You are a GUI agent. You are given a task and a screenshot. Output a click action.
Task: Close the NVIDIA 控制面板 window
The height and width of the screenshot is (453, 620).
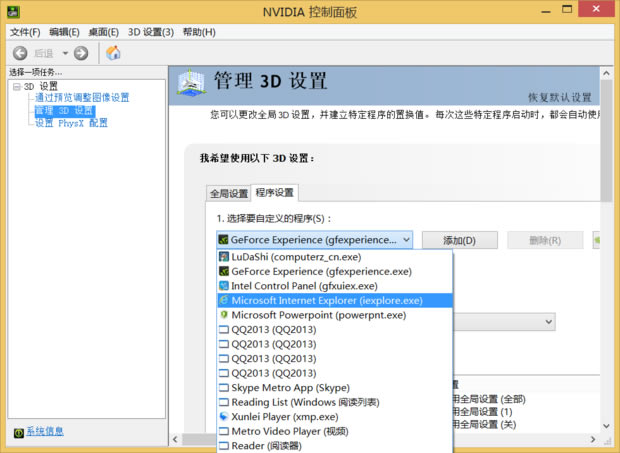coord(597,9)
